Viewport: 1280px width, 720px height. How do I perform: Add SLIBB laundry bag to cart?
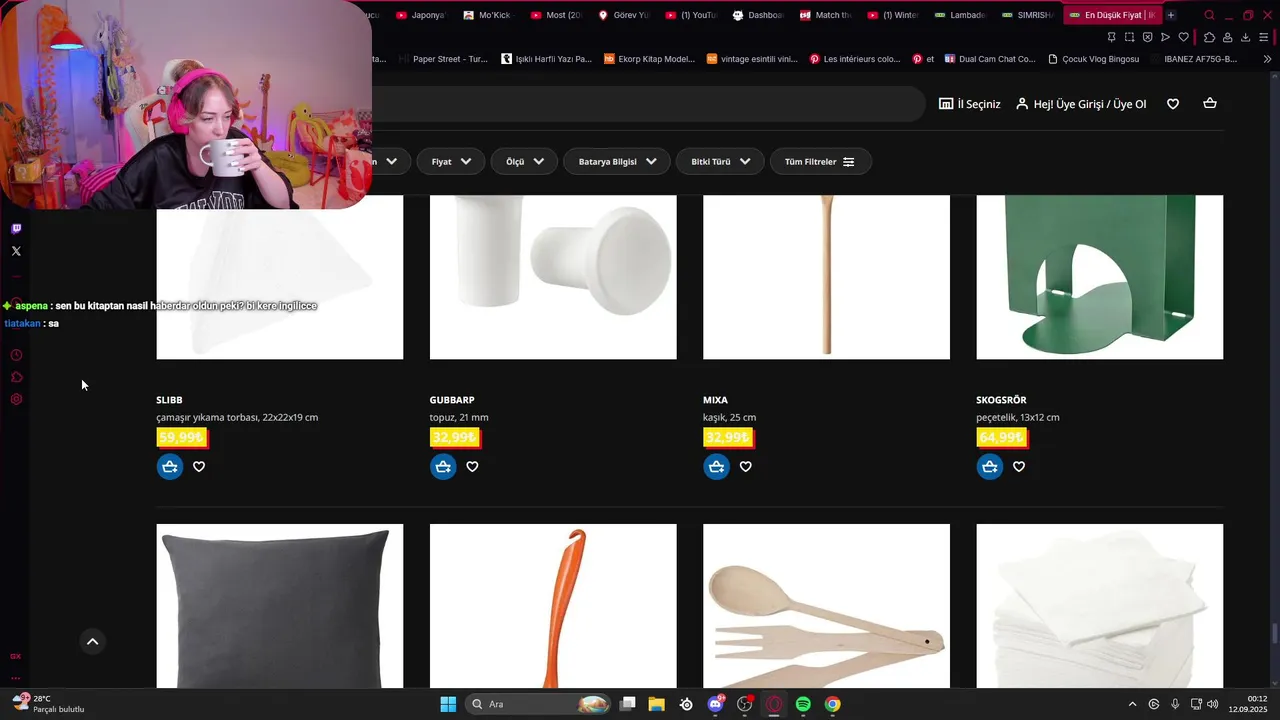170,467
